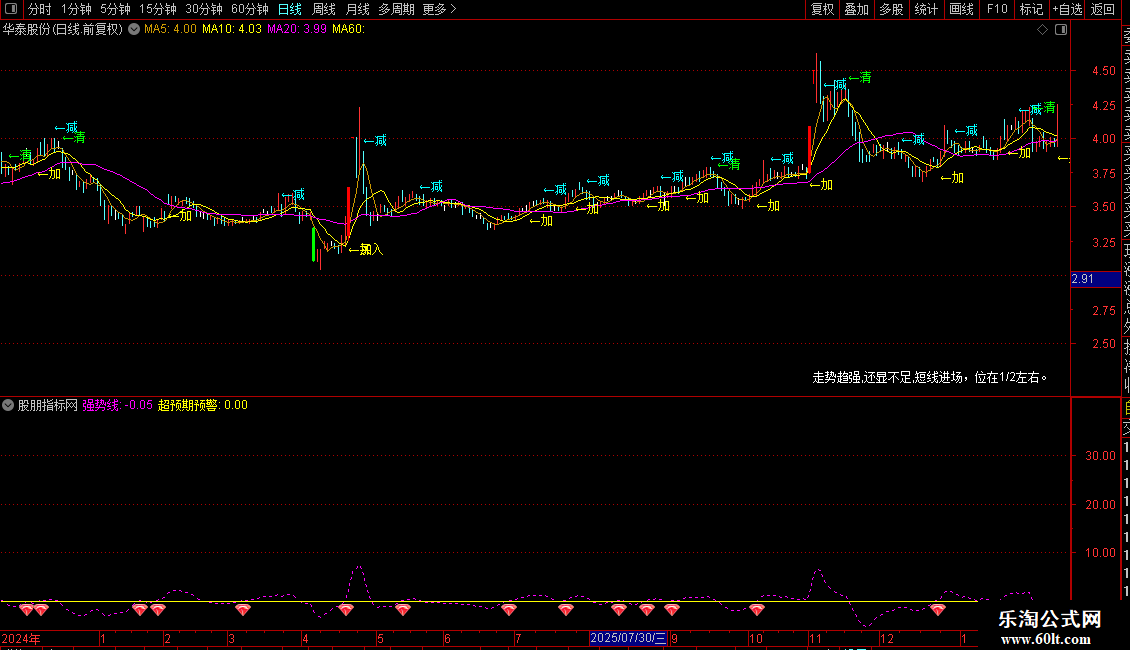Click the red gem marker in October section
Image resolution: width=1130 pixels, height=650 pixels.
pyautogui.click(x=756, y=610)
